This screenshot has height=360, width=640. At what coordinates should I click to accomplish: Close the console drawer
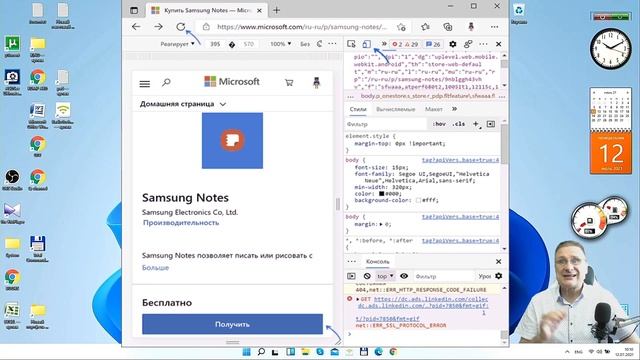[x=498, y=262]
